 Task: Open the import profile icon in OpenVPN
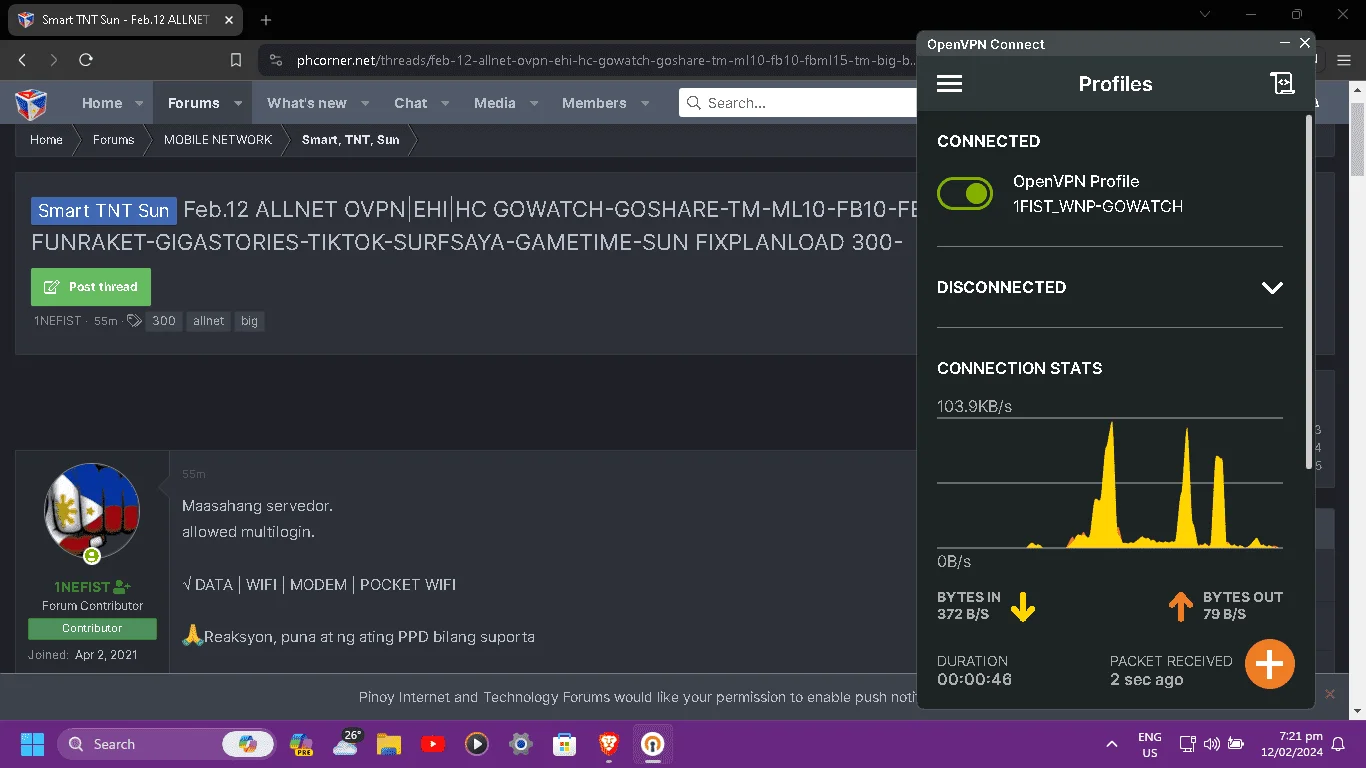click(1282, 84)
